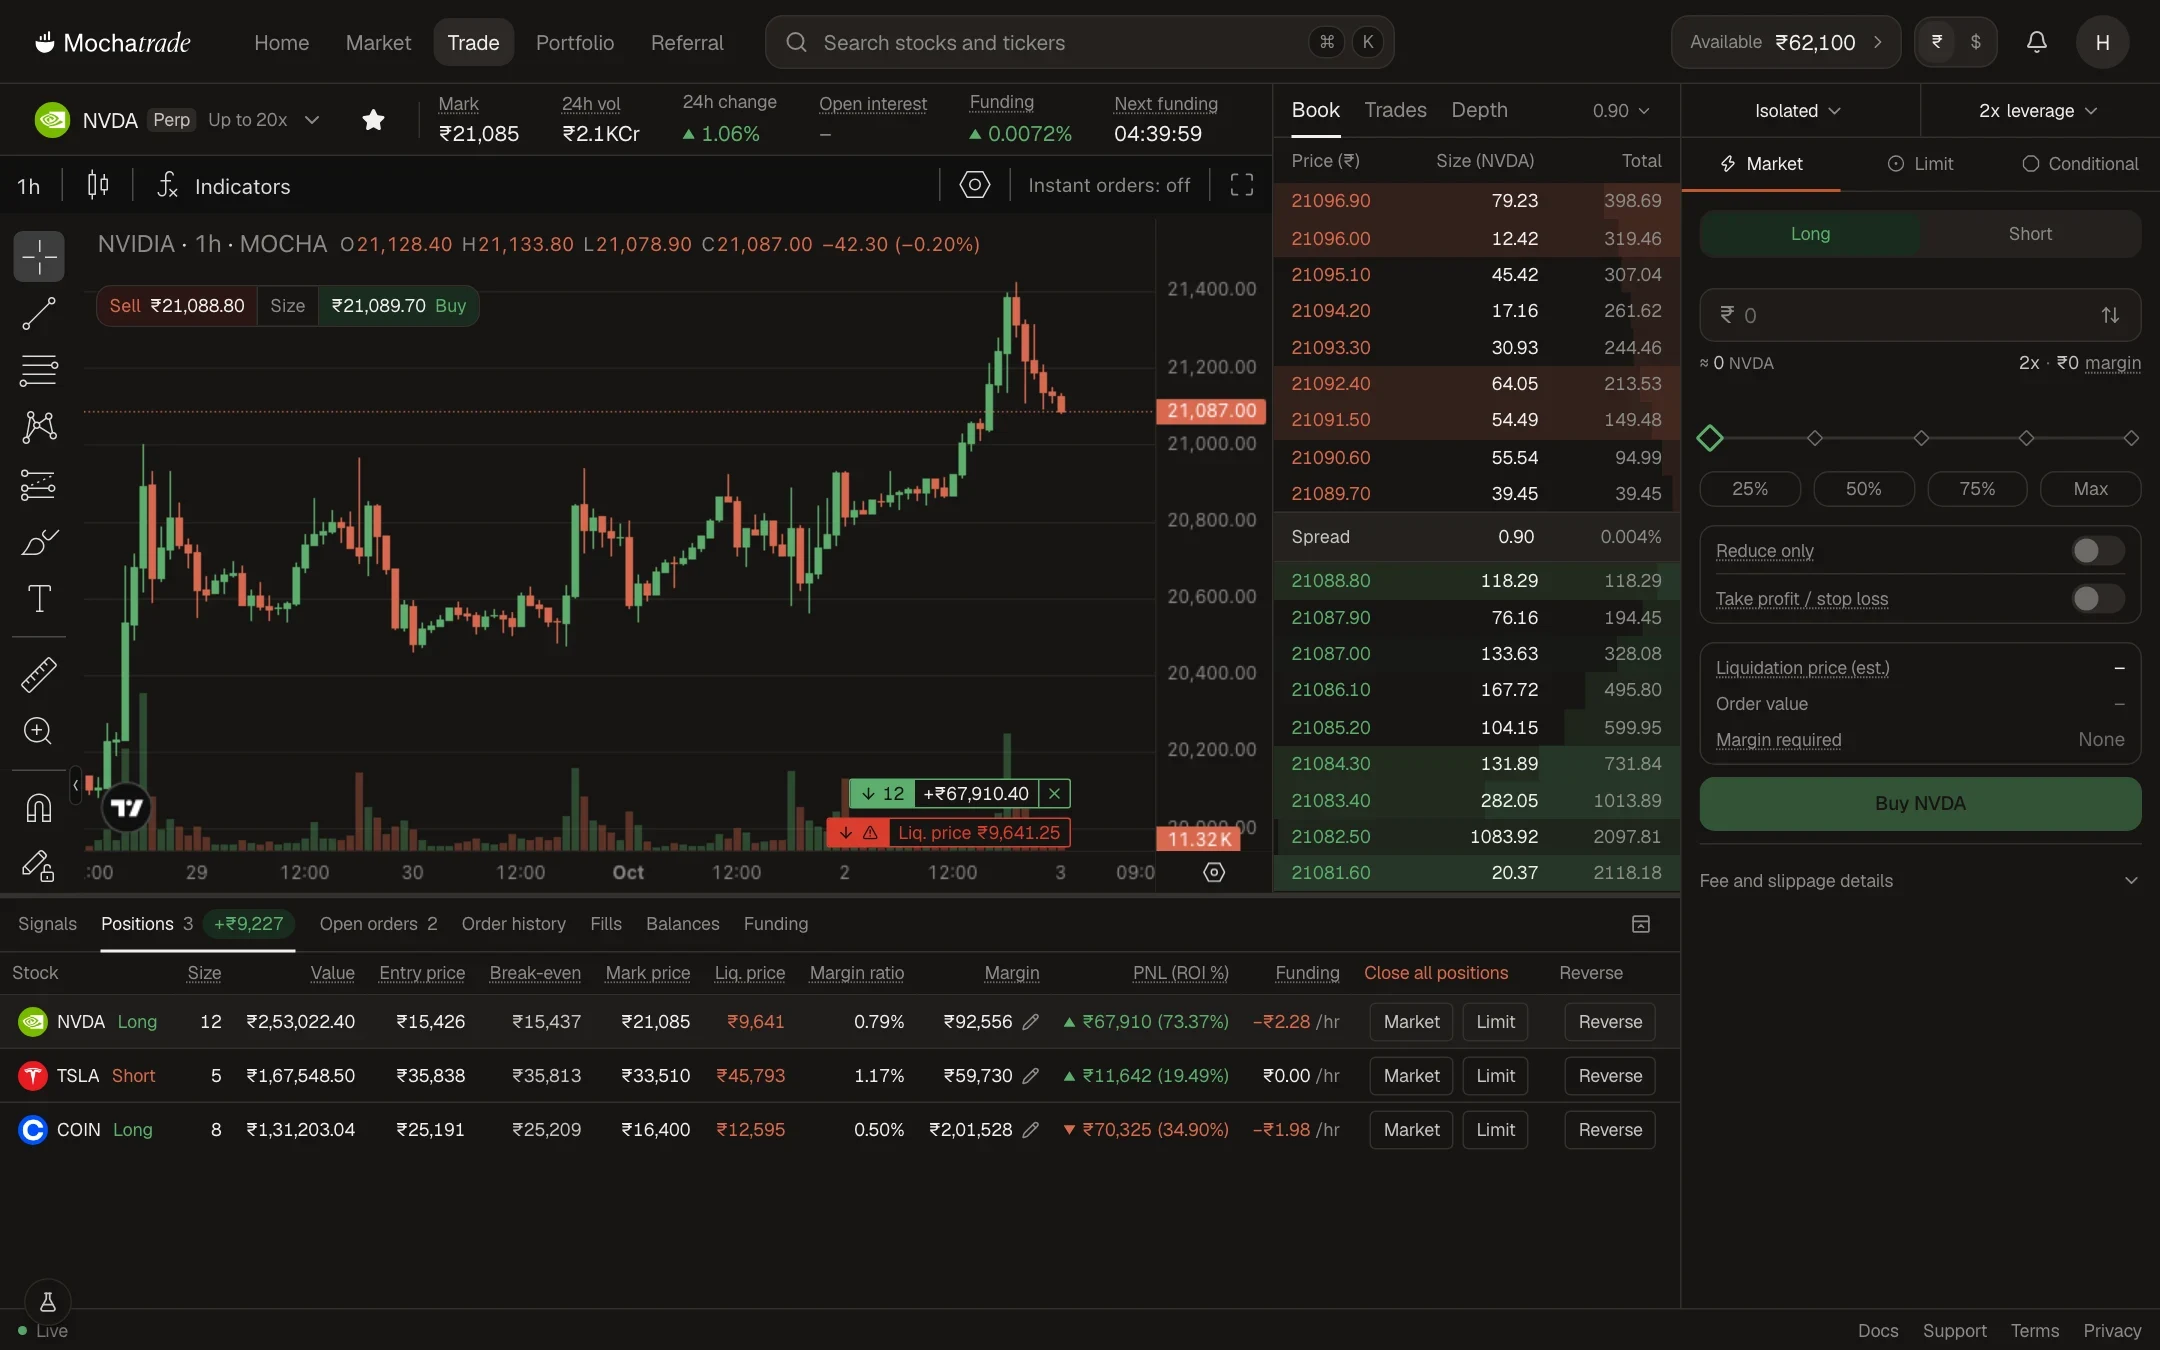The height and width of the screenshot is (1350, 2160).
Task: Change the candlestick chart type
Action: 98,185
